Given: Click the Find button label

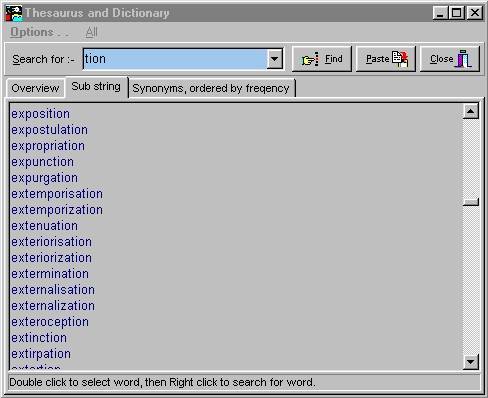Looking at the screenshot, I should (334, 59).
